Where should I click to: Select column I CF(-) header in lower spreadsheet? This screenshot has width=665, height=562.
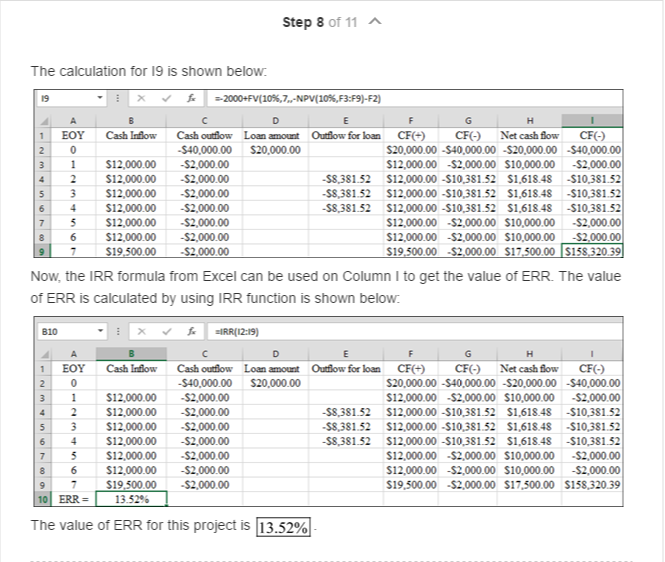(592, 369)
